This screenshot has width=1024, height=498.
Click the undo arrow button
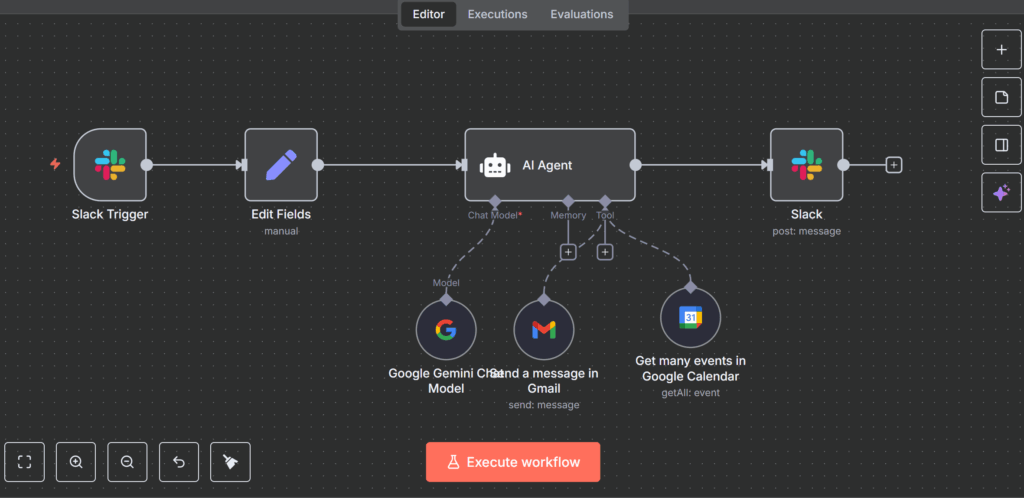pyautogui.click(x=179, y=462)
